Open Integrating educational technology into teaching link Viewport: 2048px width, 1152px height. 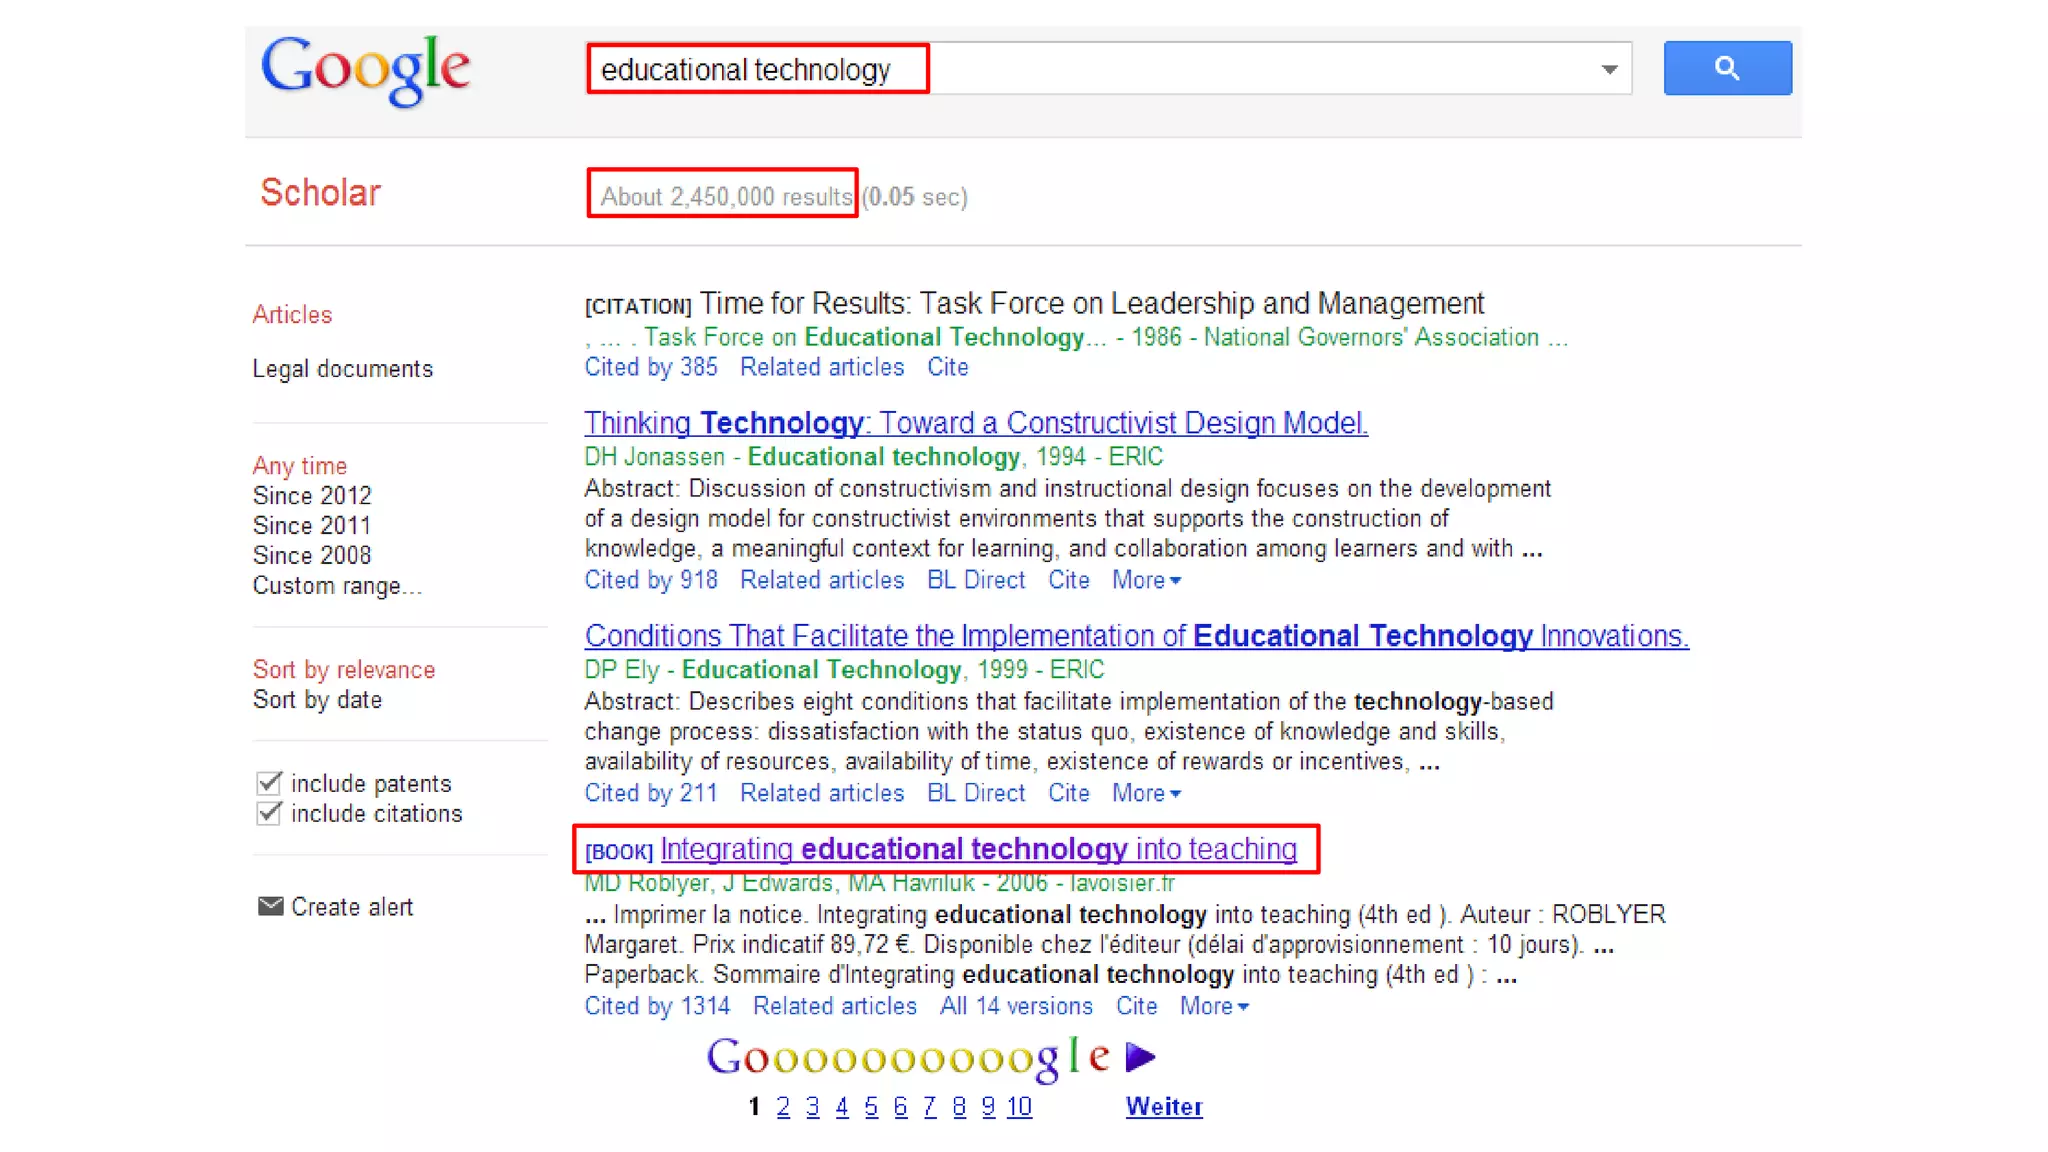tap(978, 849)
